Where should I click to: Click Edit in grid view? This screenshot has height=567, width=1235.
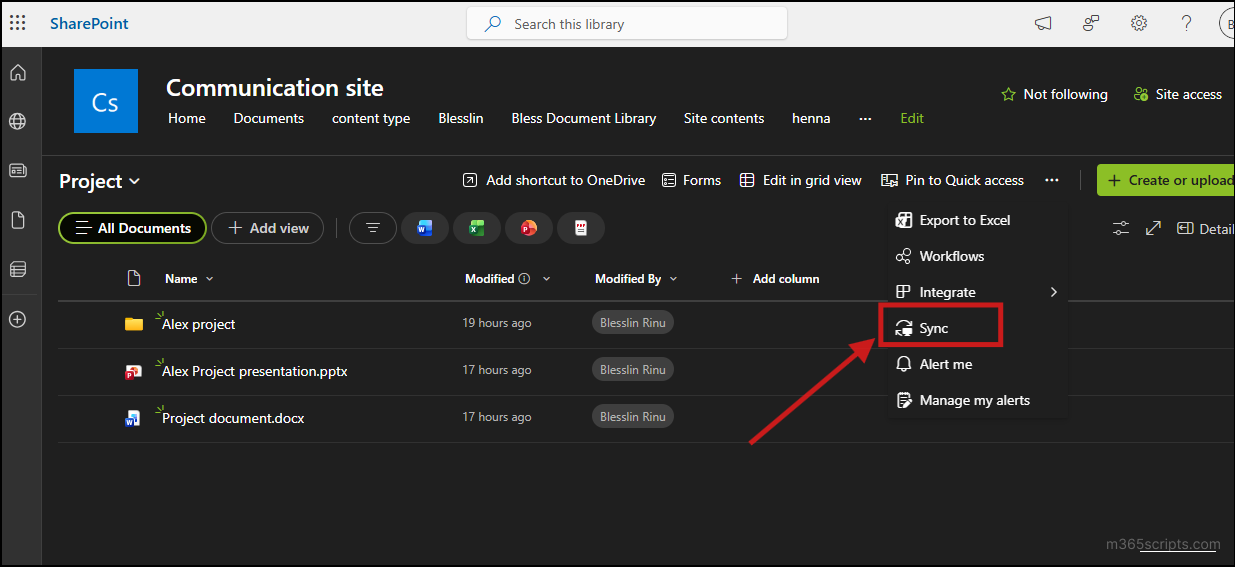(801, 180)
